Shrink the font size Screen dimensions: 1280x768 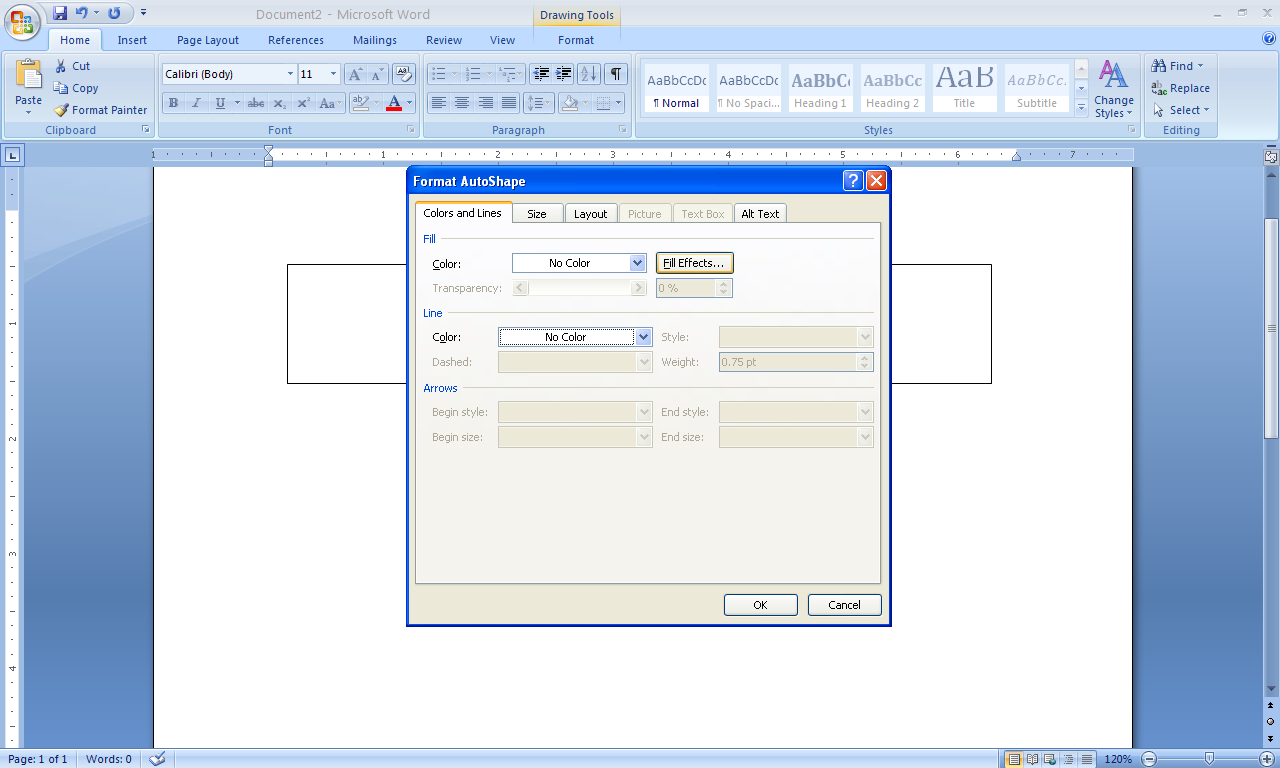click(377, 74)
